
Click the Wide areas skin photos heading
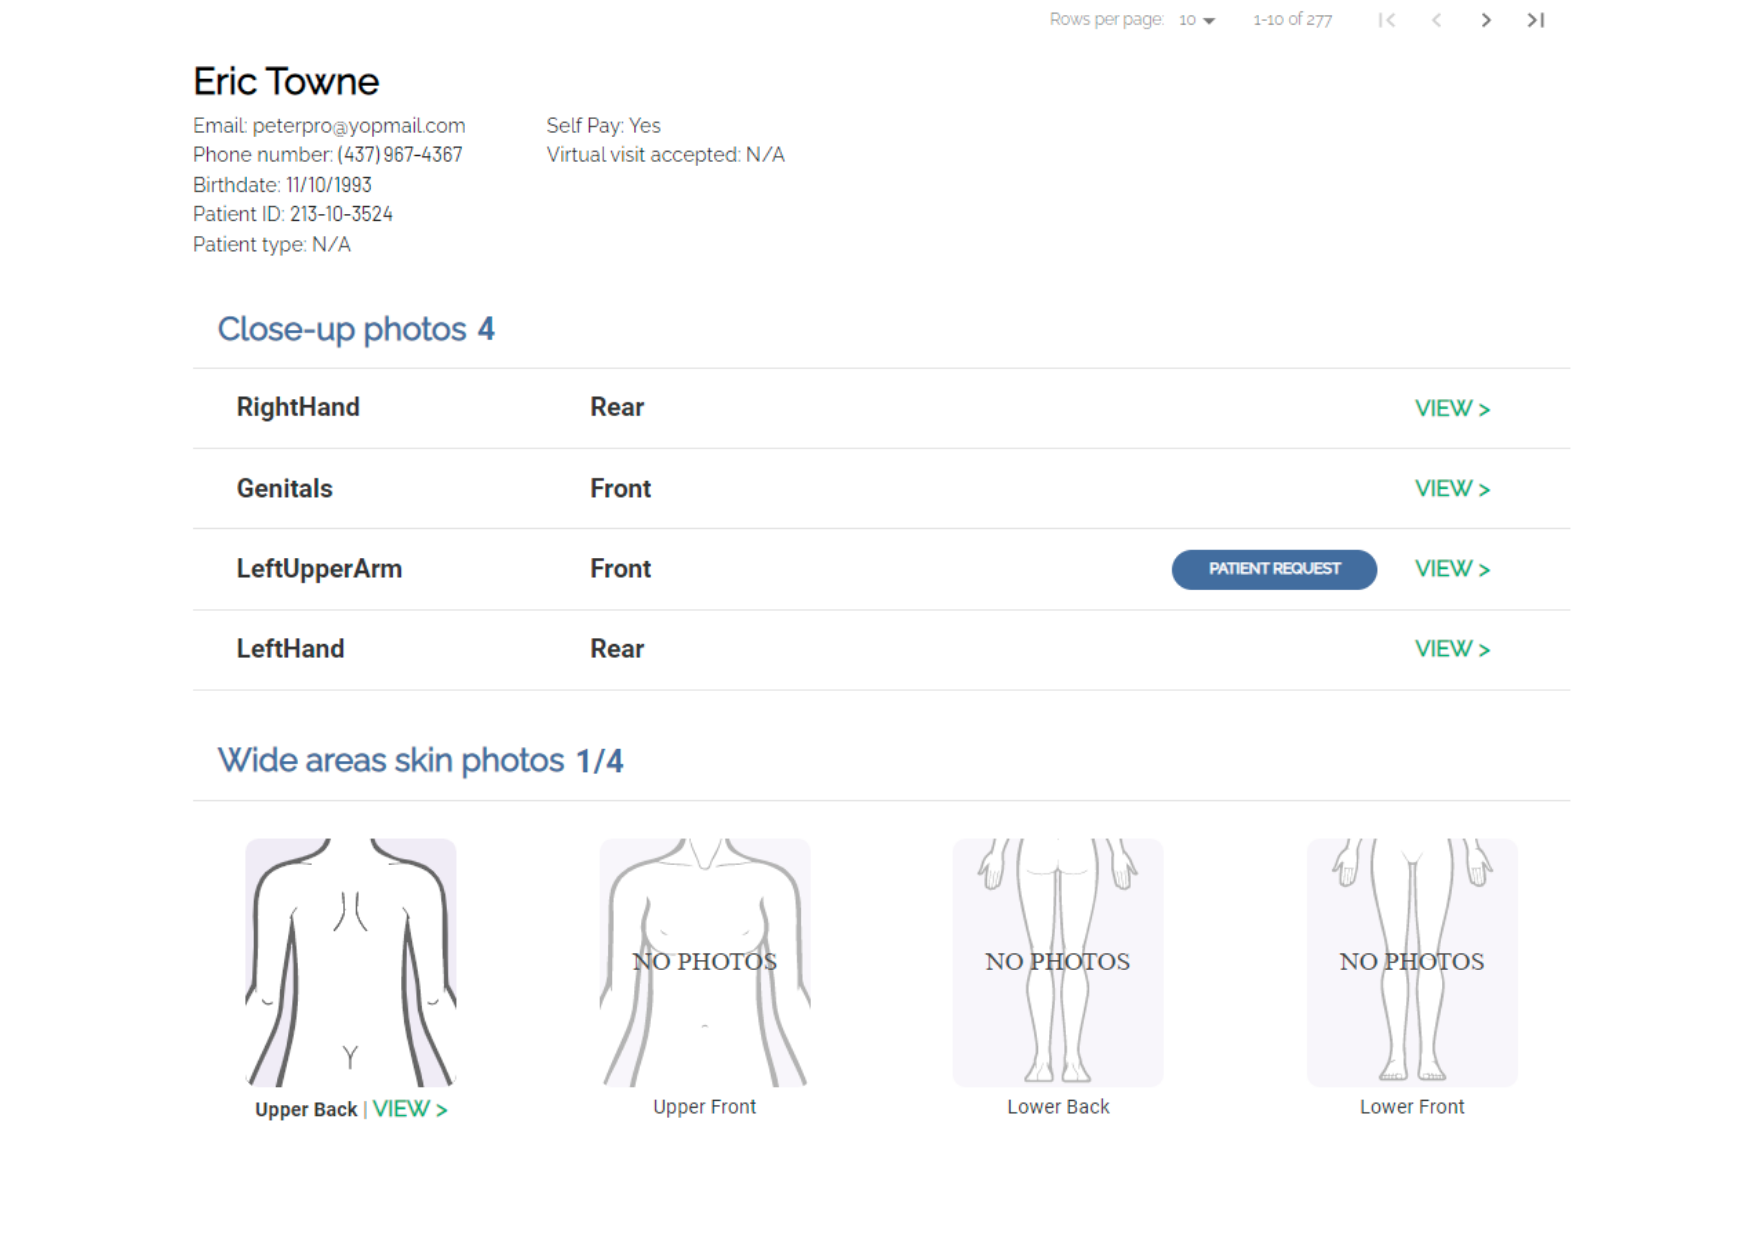pos(420,760)
